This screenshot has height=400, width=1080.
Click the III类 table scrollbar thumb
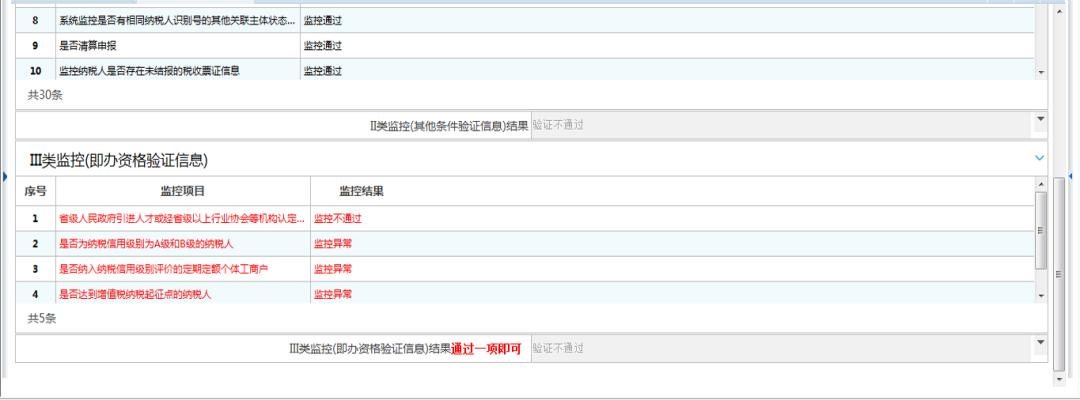point(1041,229)
